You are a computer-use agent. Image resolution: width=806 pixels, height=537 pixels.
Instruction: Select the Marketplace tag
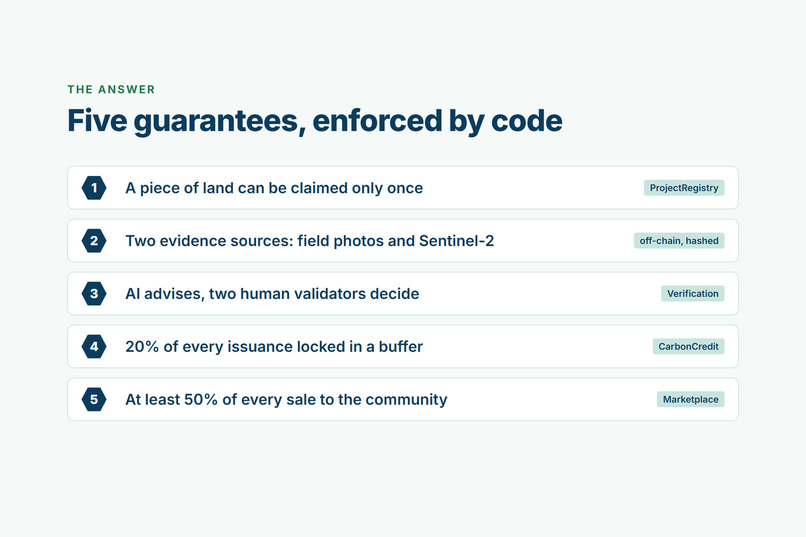[690, 400]
